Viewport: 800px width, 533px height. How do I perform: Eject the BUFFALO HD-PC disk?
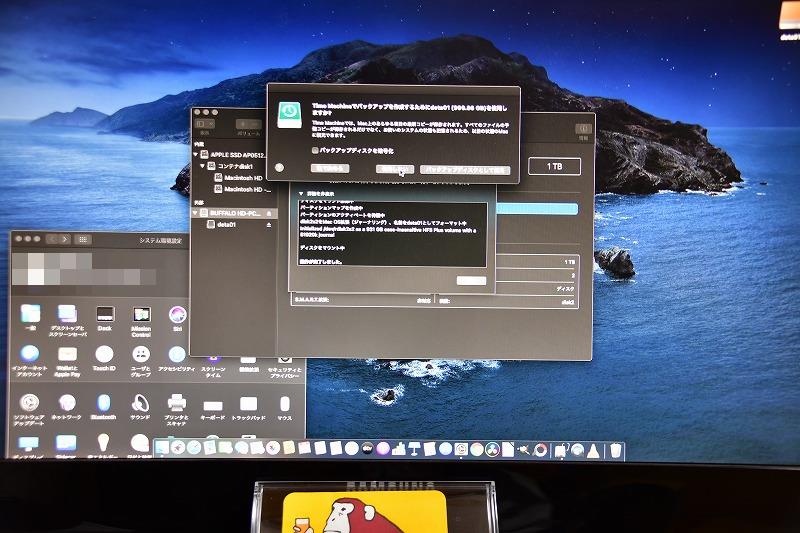[x=269, y=213]
